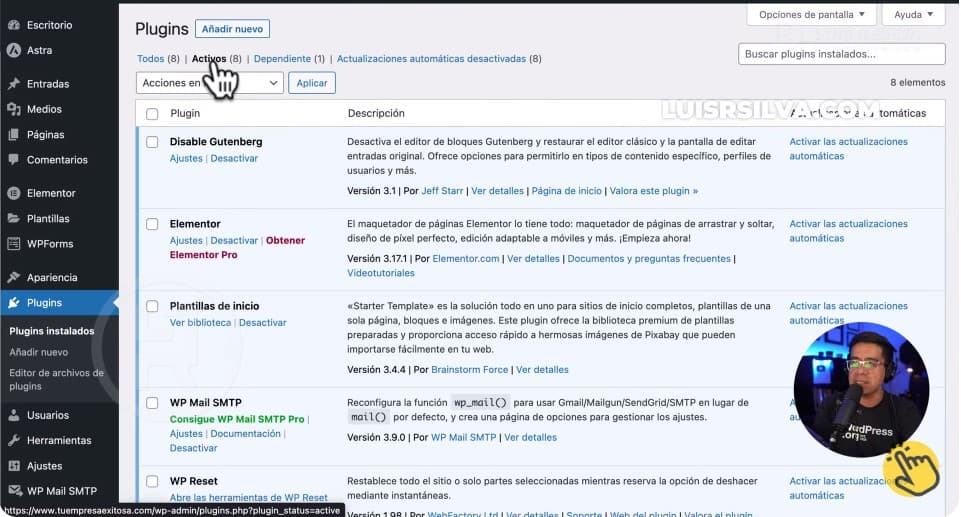The height and width of the screenshot is (517, 961).
Task: Show Actualizaciones automáticas desactivadas plugins
Action: pyautogui.click(x=431, y=59)
